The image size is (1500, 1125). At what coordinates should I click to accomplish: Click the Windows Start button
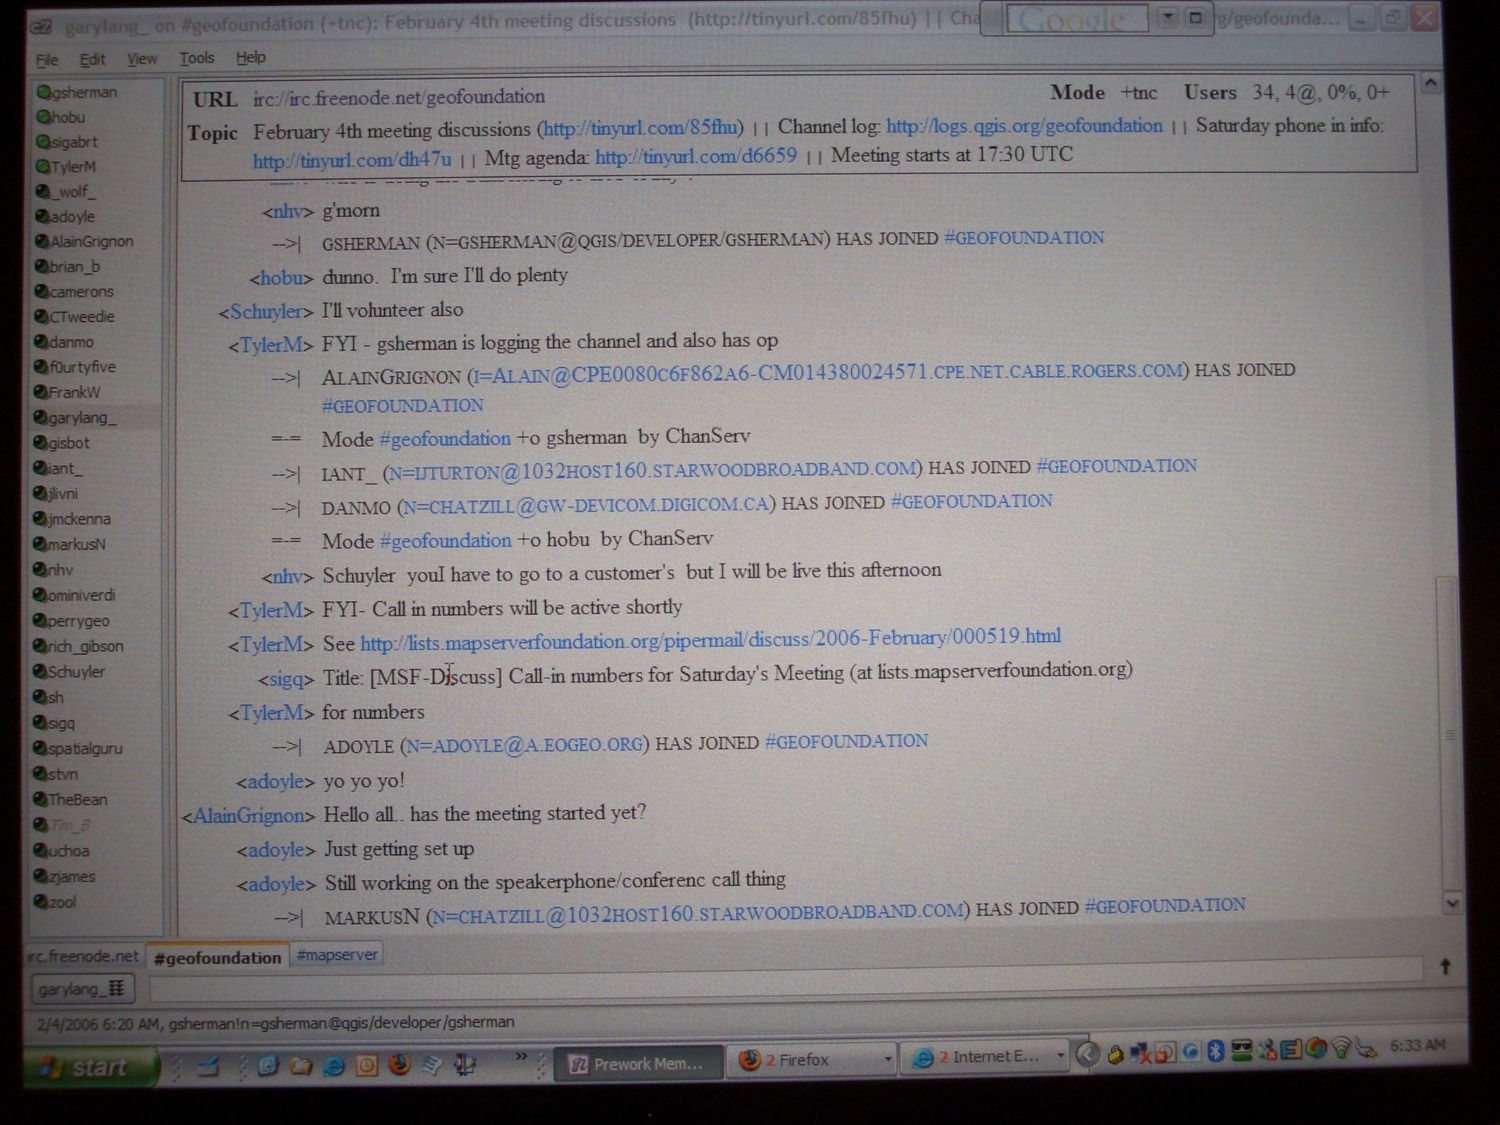click(x=90, y=1067)
